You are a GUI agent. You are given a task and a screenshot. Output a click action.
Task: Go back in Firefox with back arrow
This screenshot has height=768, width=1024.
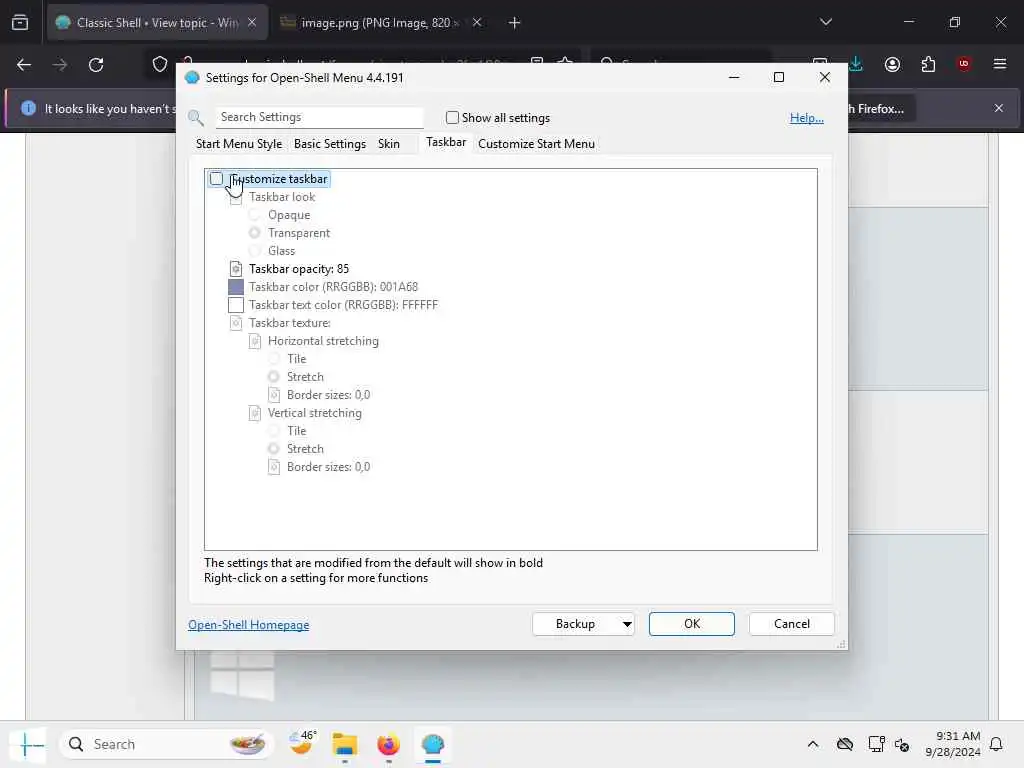pyautogui.click(x=24, y=65)
